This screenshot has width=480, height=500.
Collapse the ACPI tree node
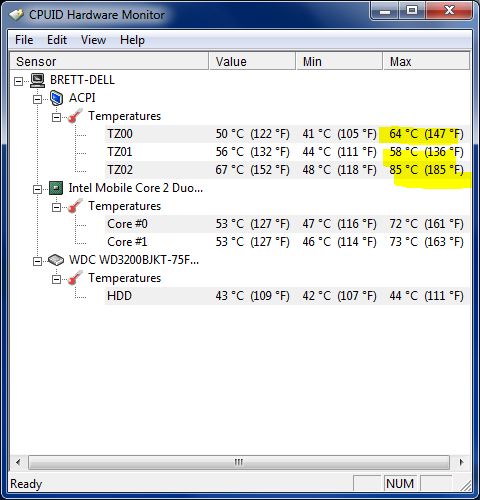[x=37, y=99]
